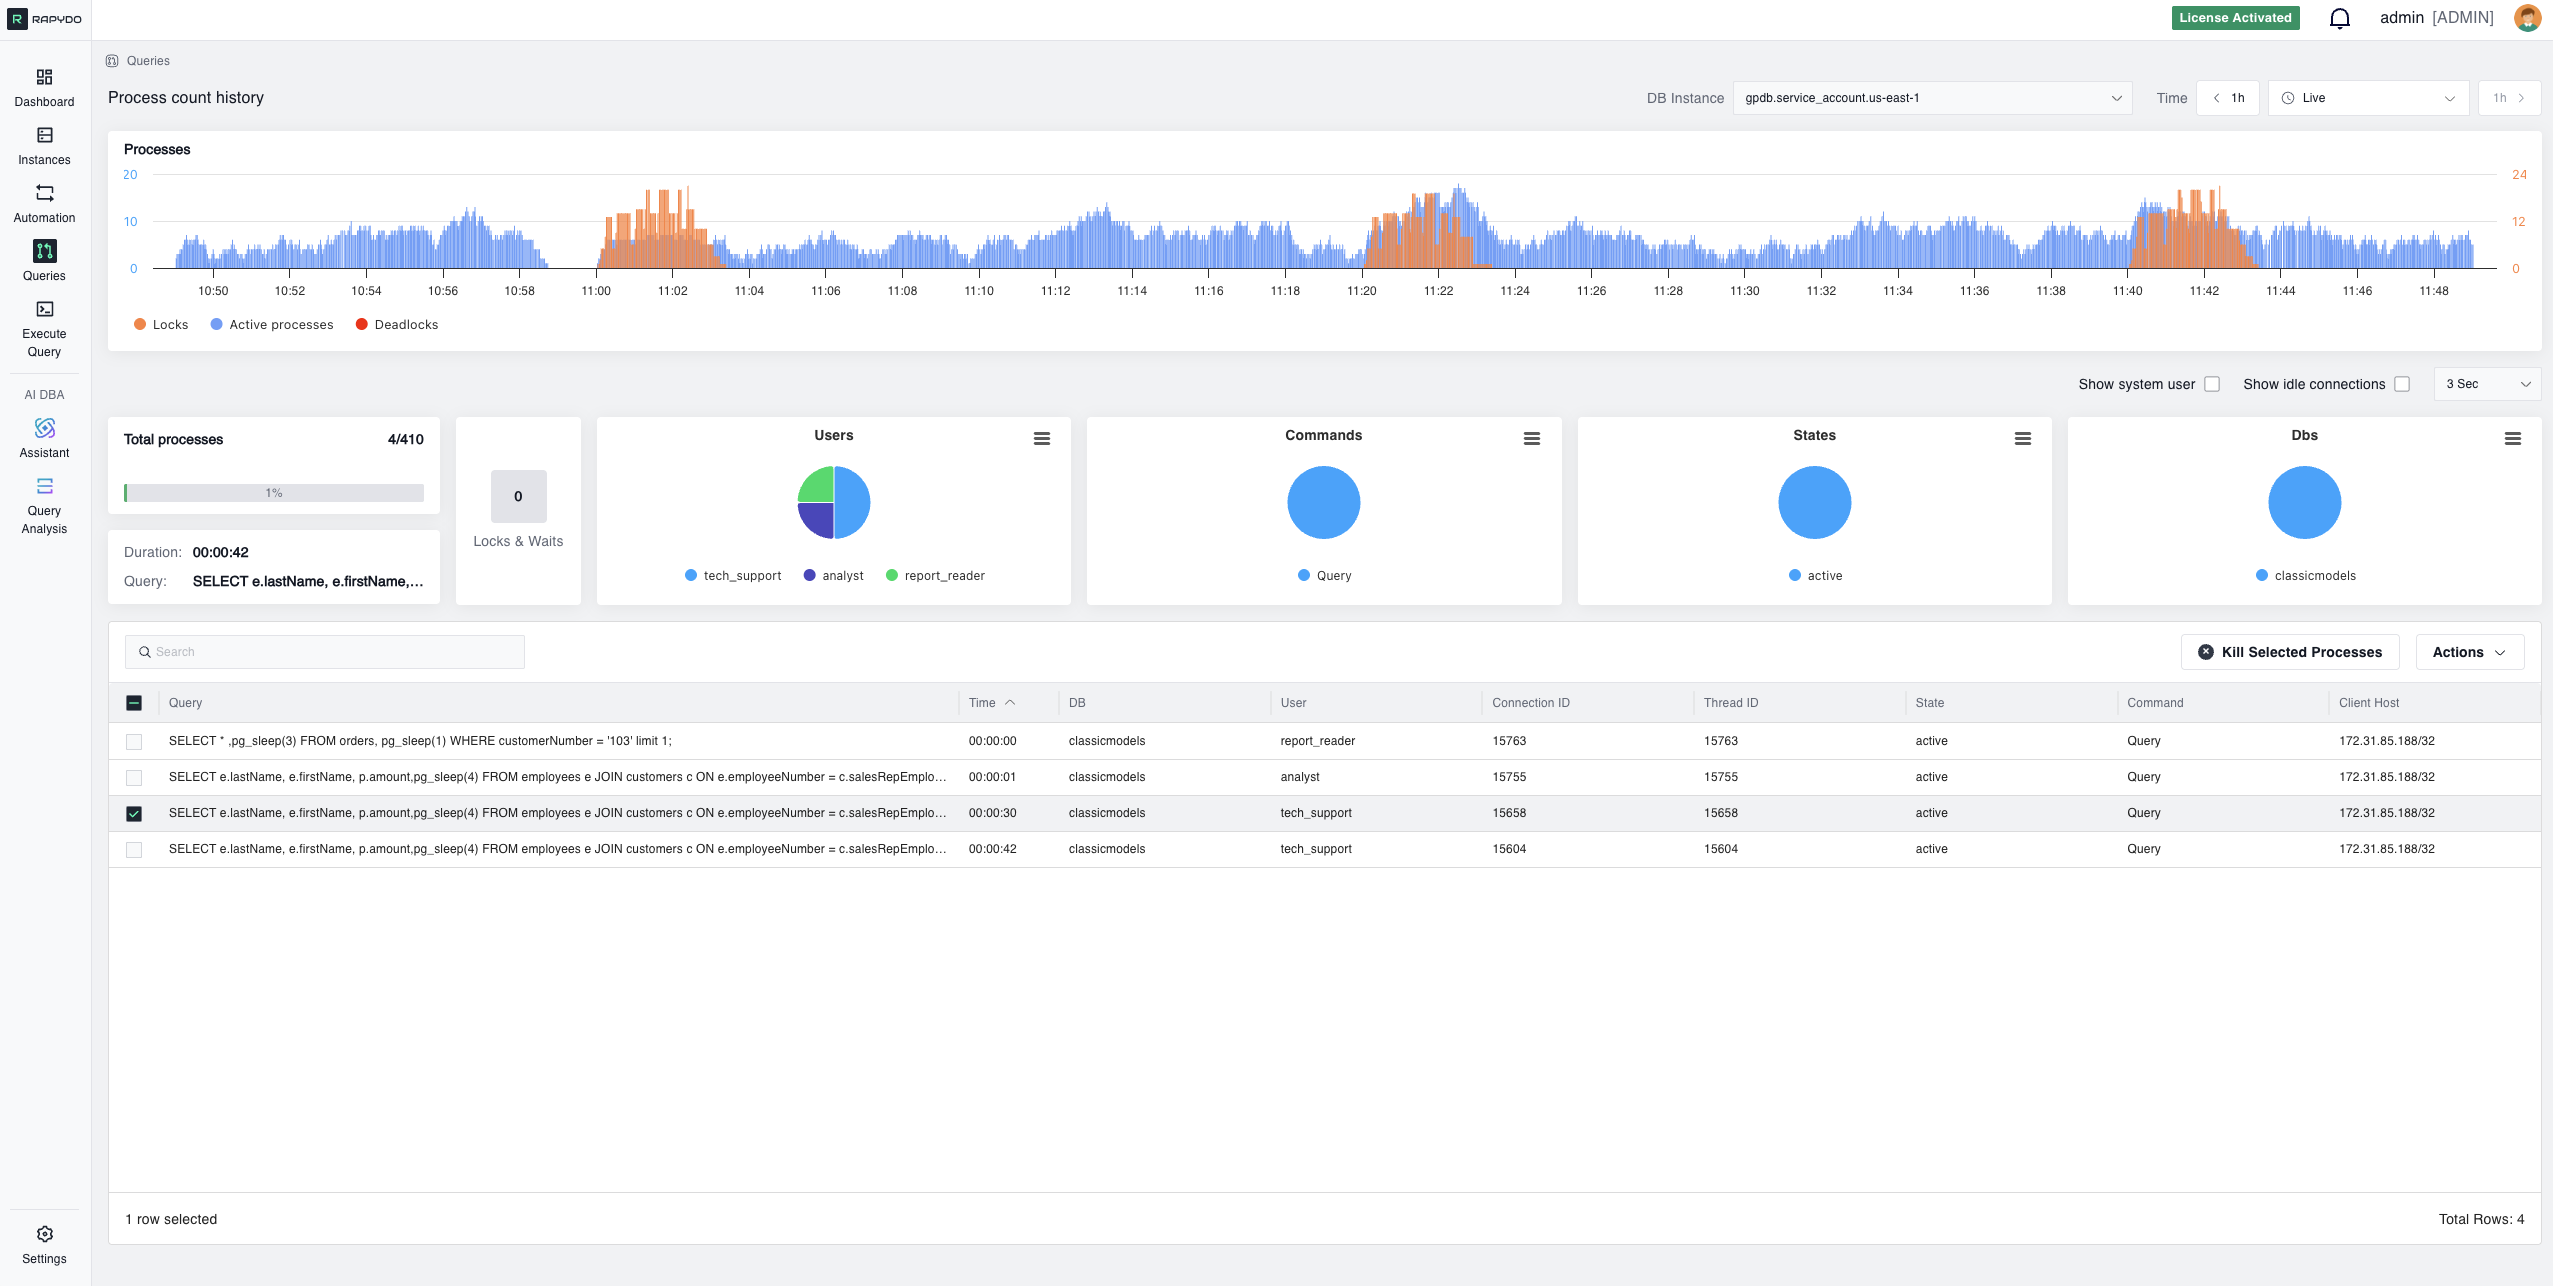Click the process Search input field
The width and height of the screenshot is (2553, 1286).
[325, 652]
